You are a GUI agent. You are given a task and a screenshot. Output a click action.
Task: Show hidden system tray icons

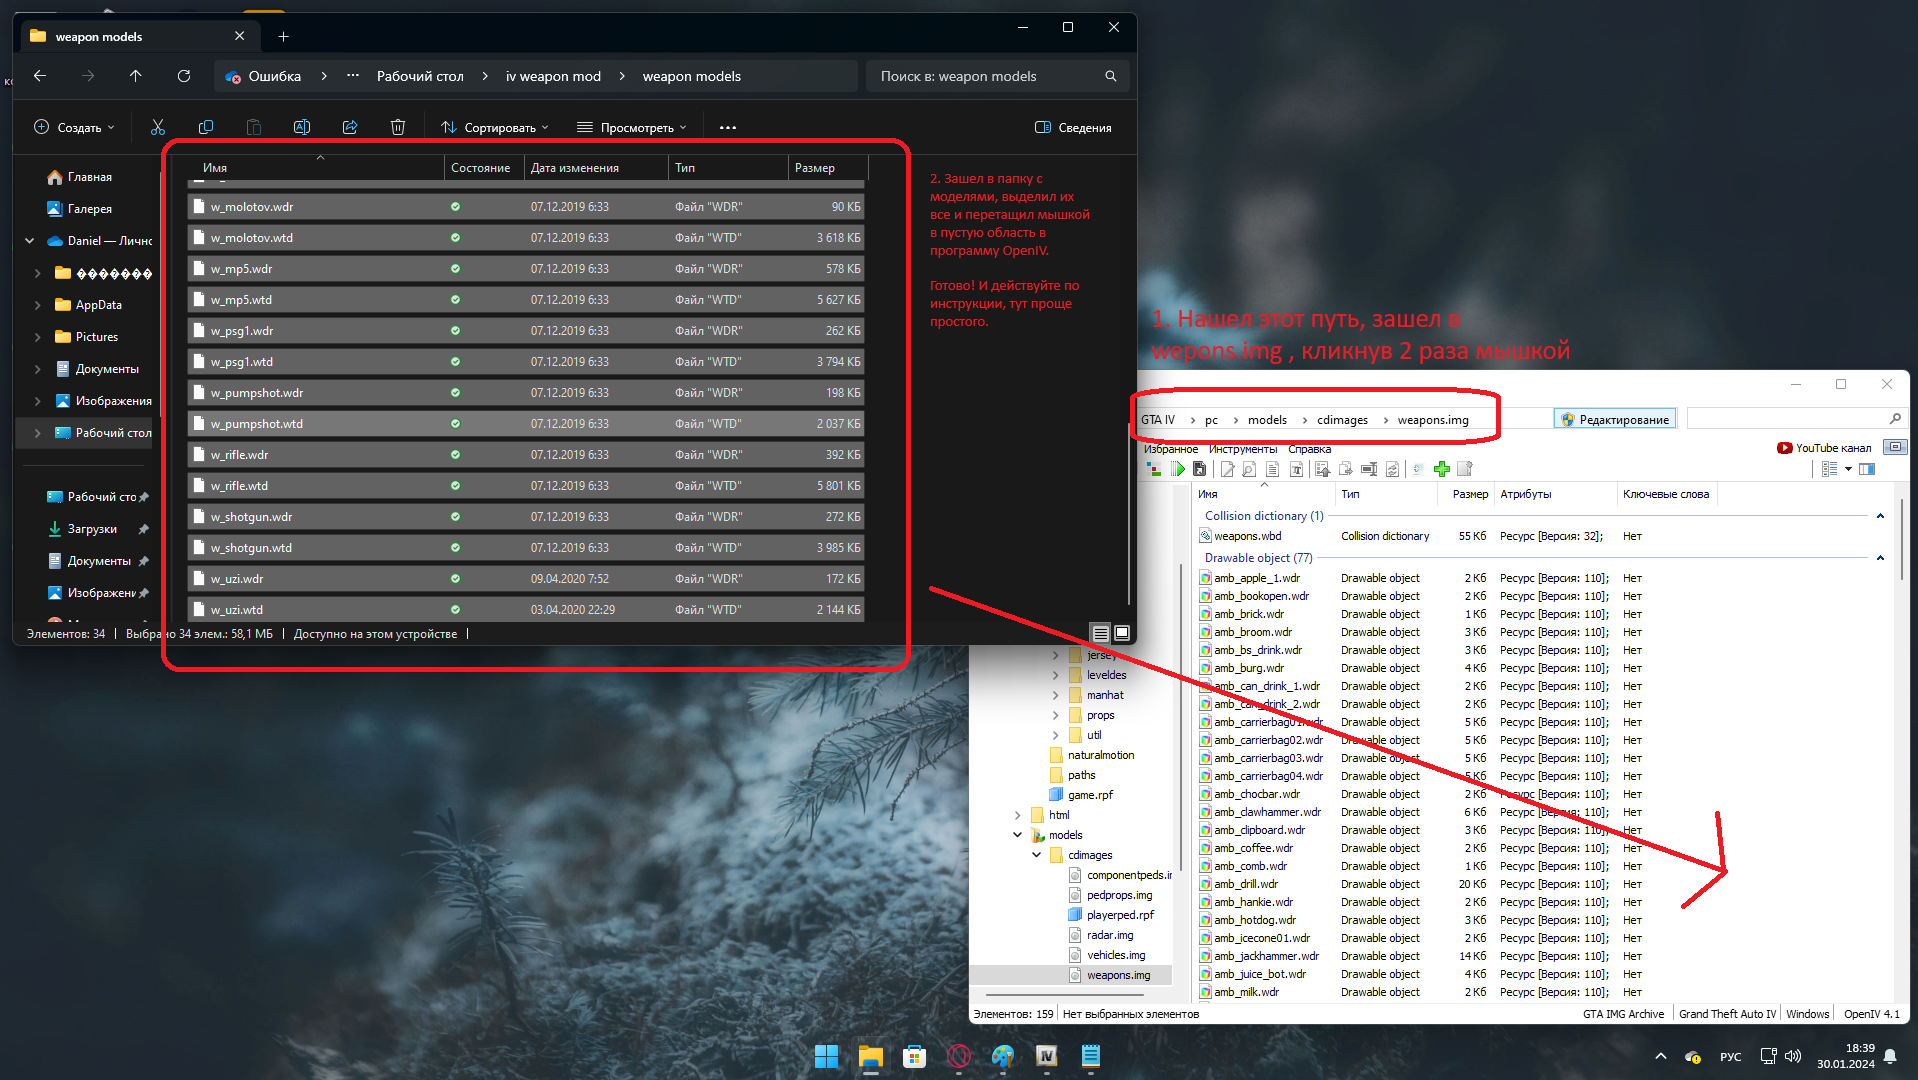coord(1661,1056)
